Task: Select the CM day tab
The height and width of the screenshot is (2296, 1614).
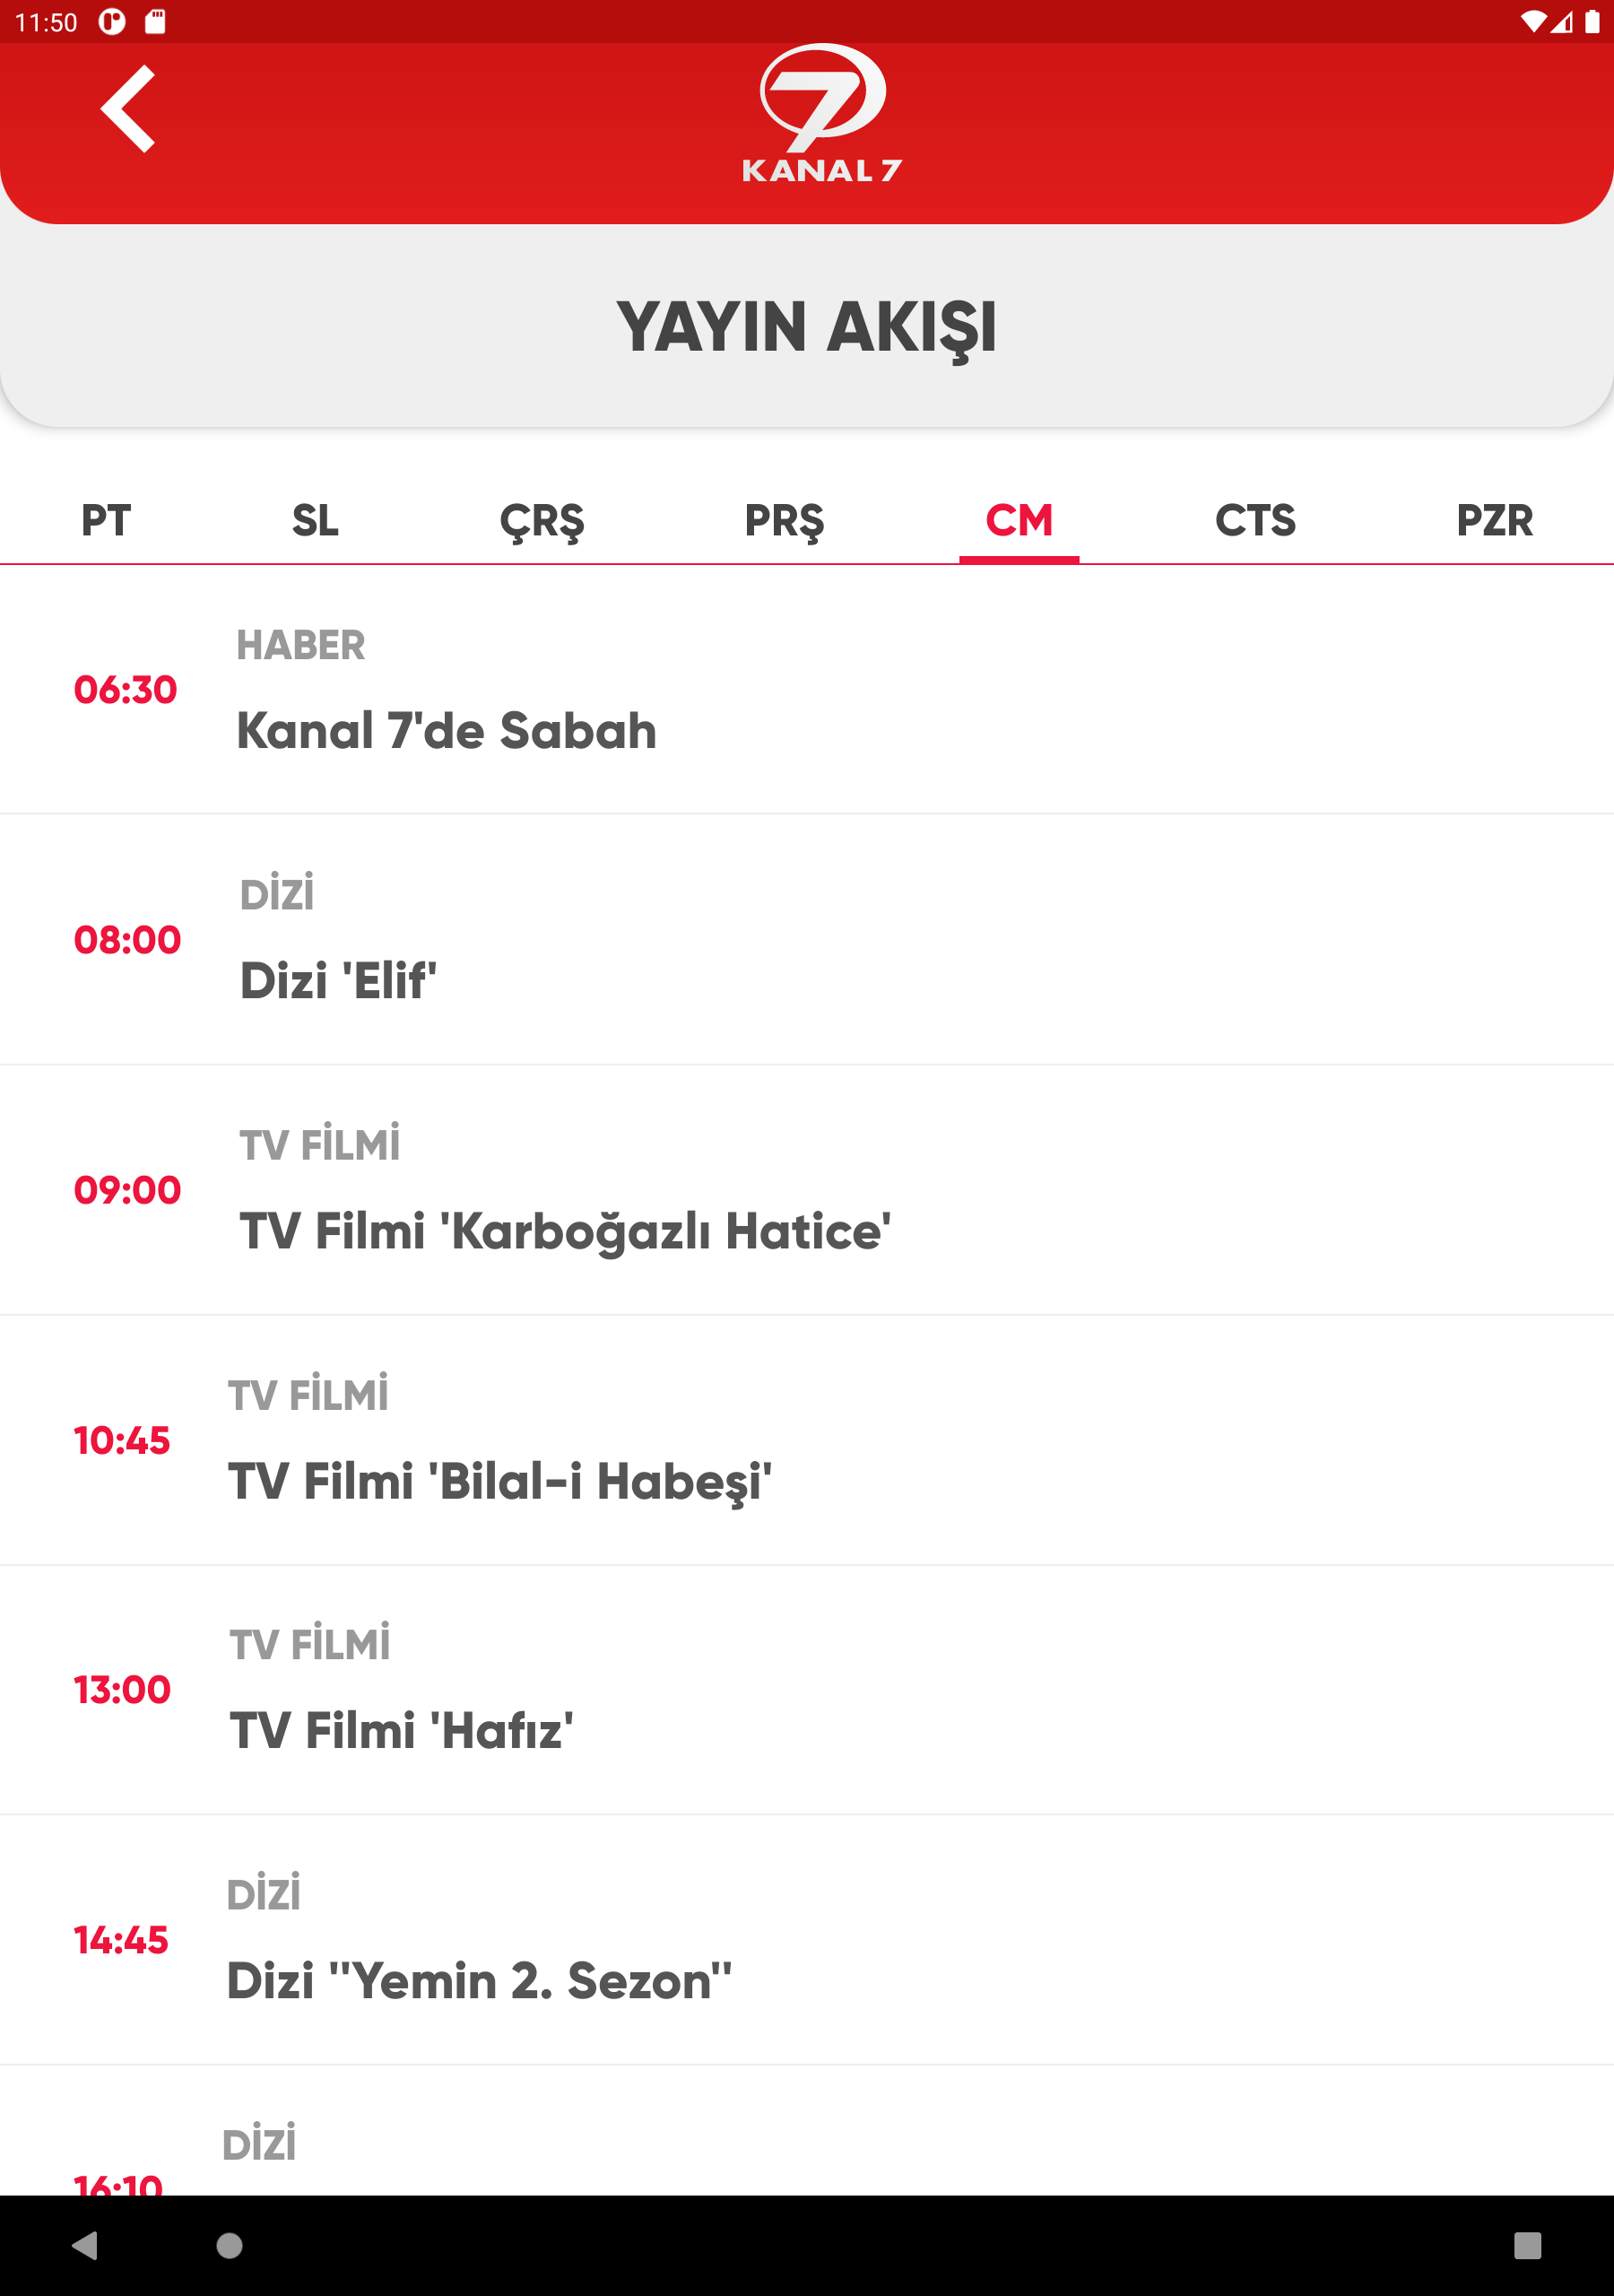Action: click(1019, 521)
